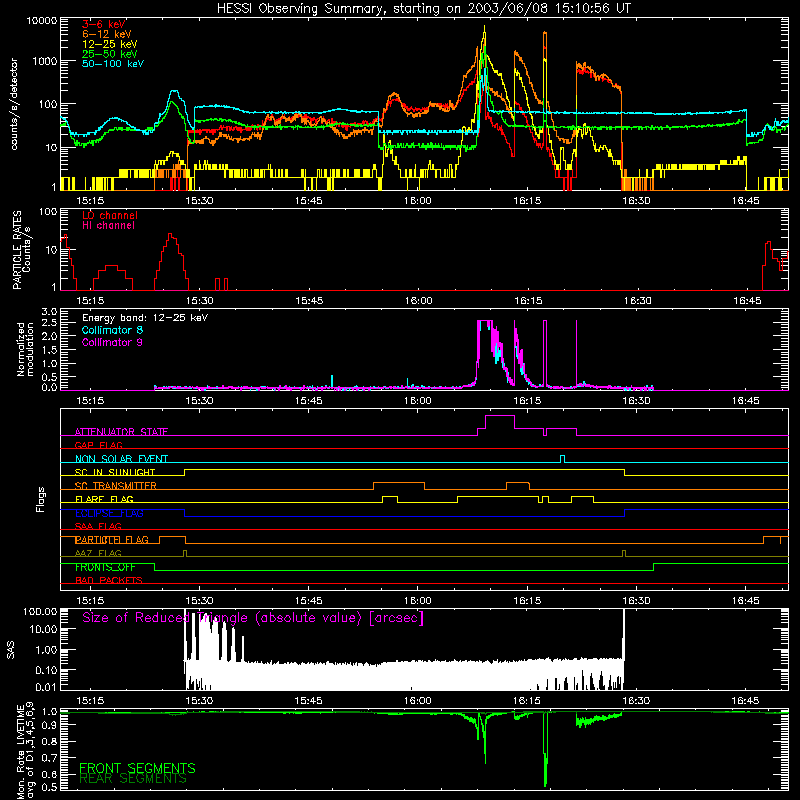
Task: Click the '1.5' tick on modulation plot
Action: 49,350
